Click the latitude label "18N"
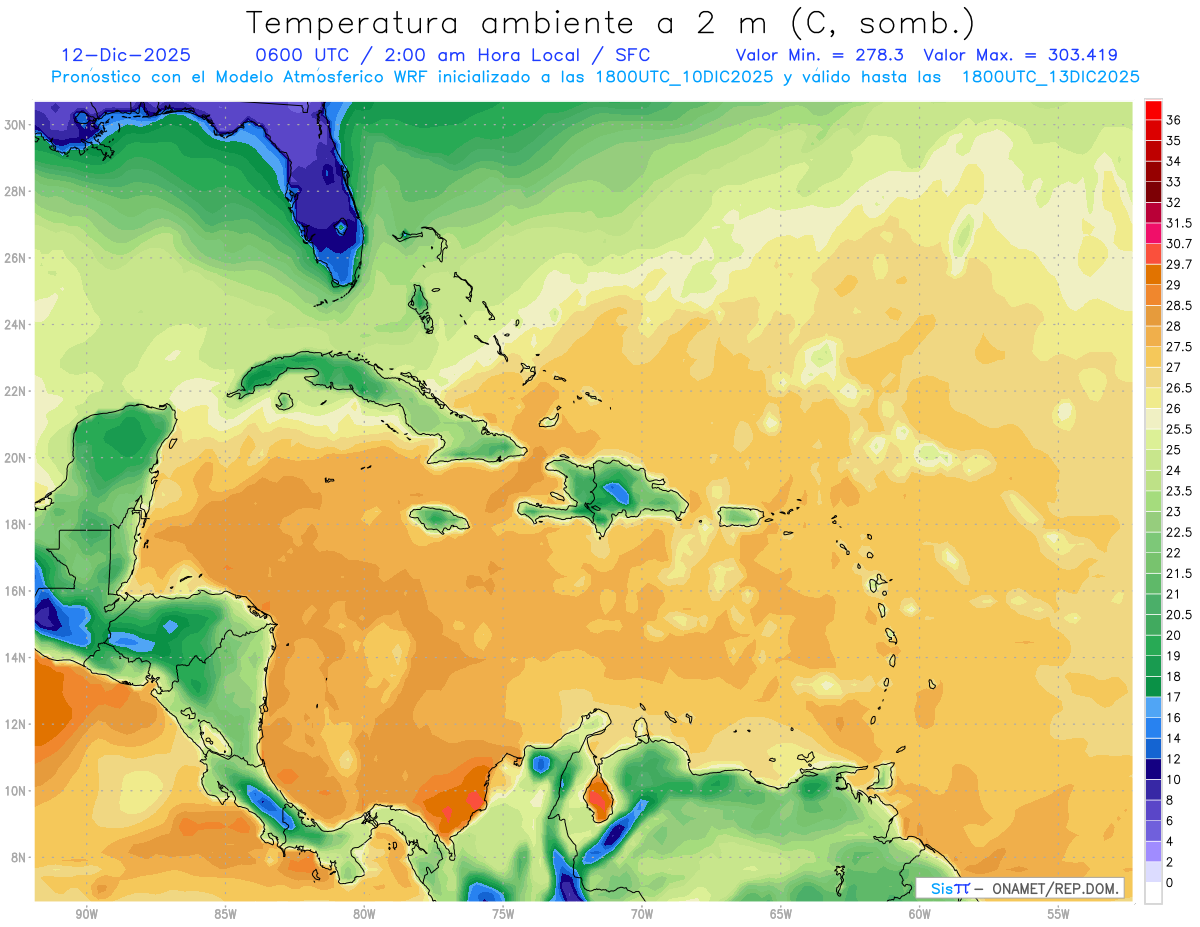Image resolution: width=1200 pixels, height=927 pixels. [15, 524]
